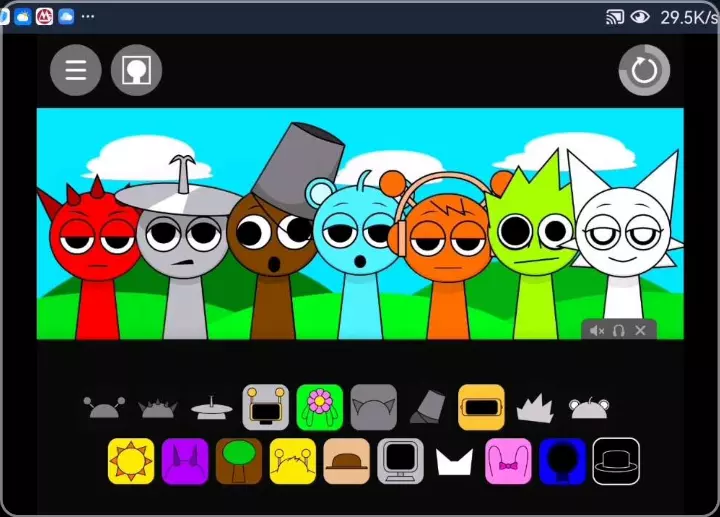Select the gray computer monitor icon
Screen dimensions: 720x517
[401, 461]
